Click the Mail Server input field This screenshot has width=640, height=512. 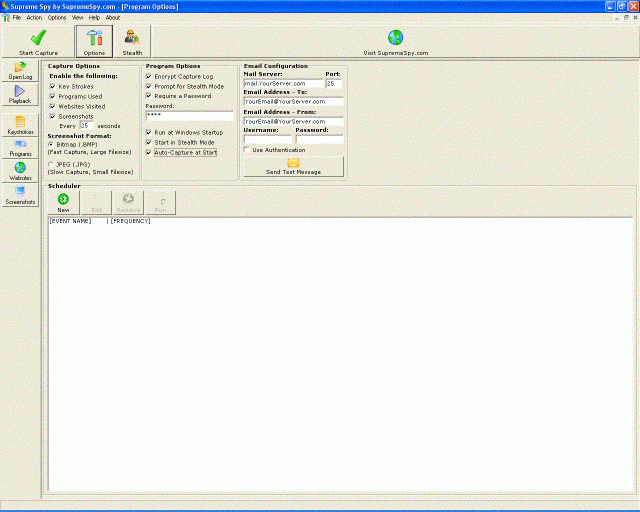[x=284, y=84]
